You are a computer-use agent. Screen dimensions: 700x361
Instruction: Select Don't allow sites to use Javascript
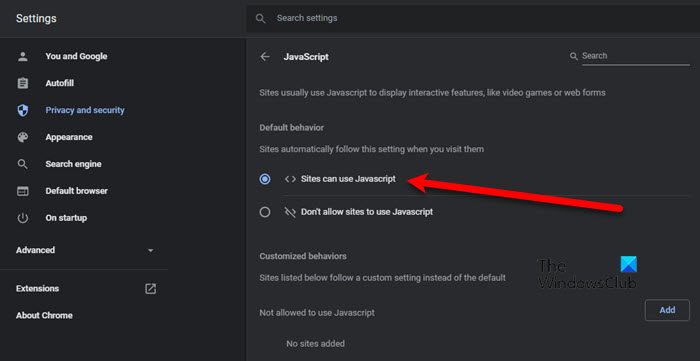coord(265,212)
